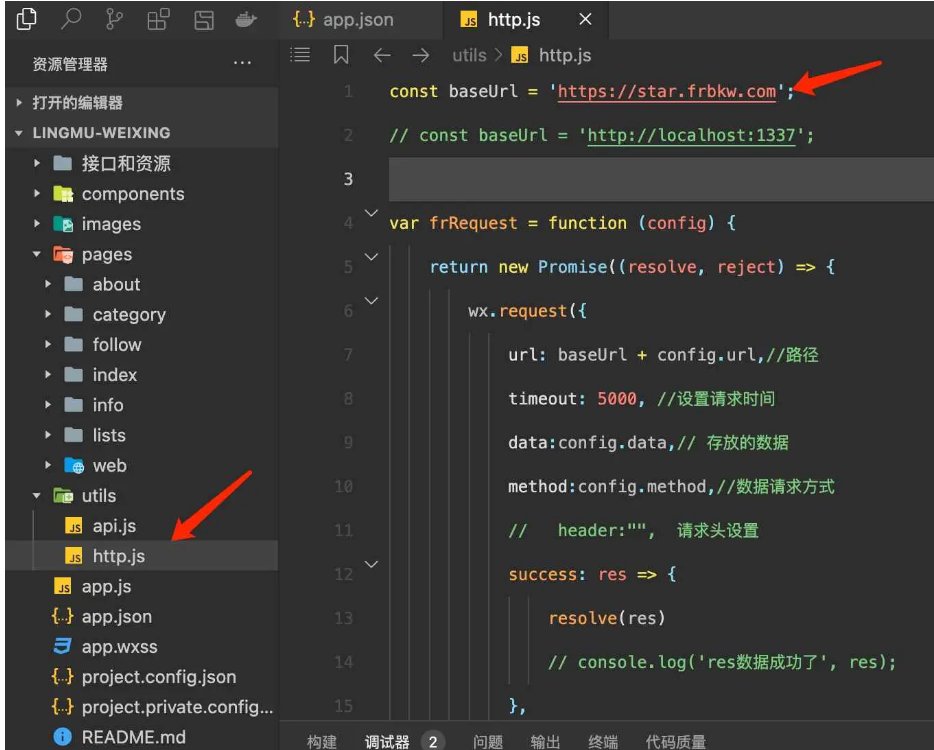
Task: Open api.js in the file tree
Action: pos(142,526)
